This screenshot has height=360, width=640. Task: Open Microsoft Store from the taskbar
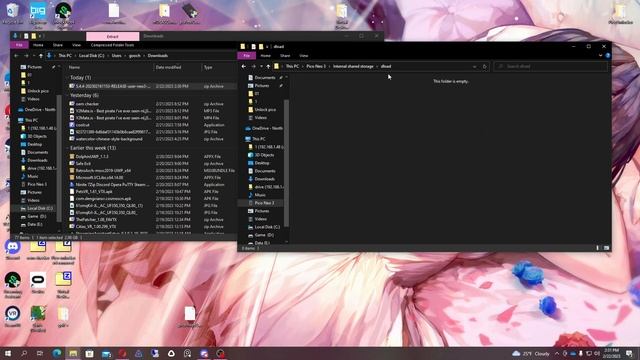click(89, 353)
